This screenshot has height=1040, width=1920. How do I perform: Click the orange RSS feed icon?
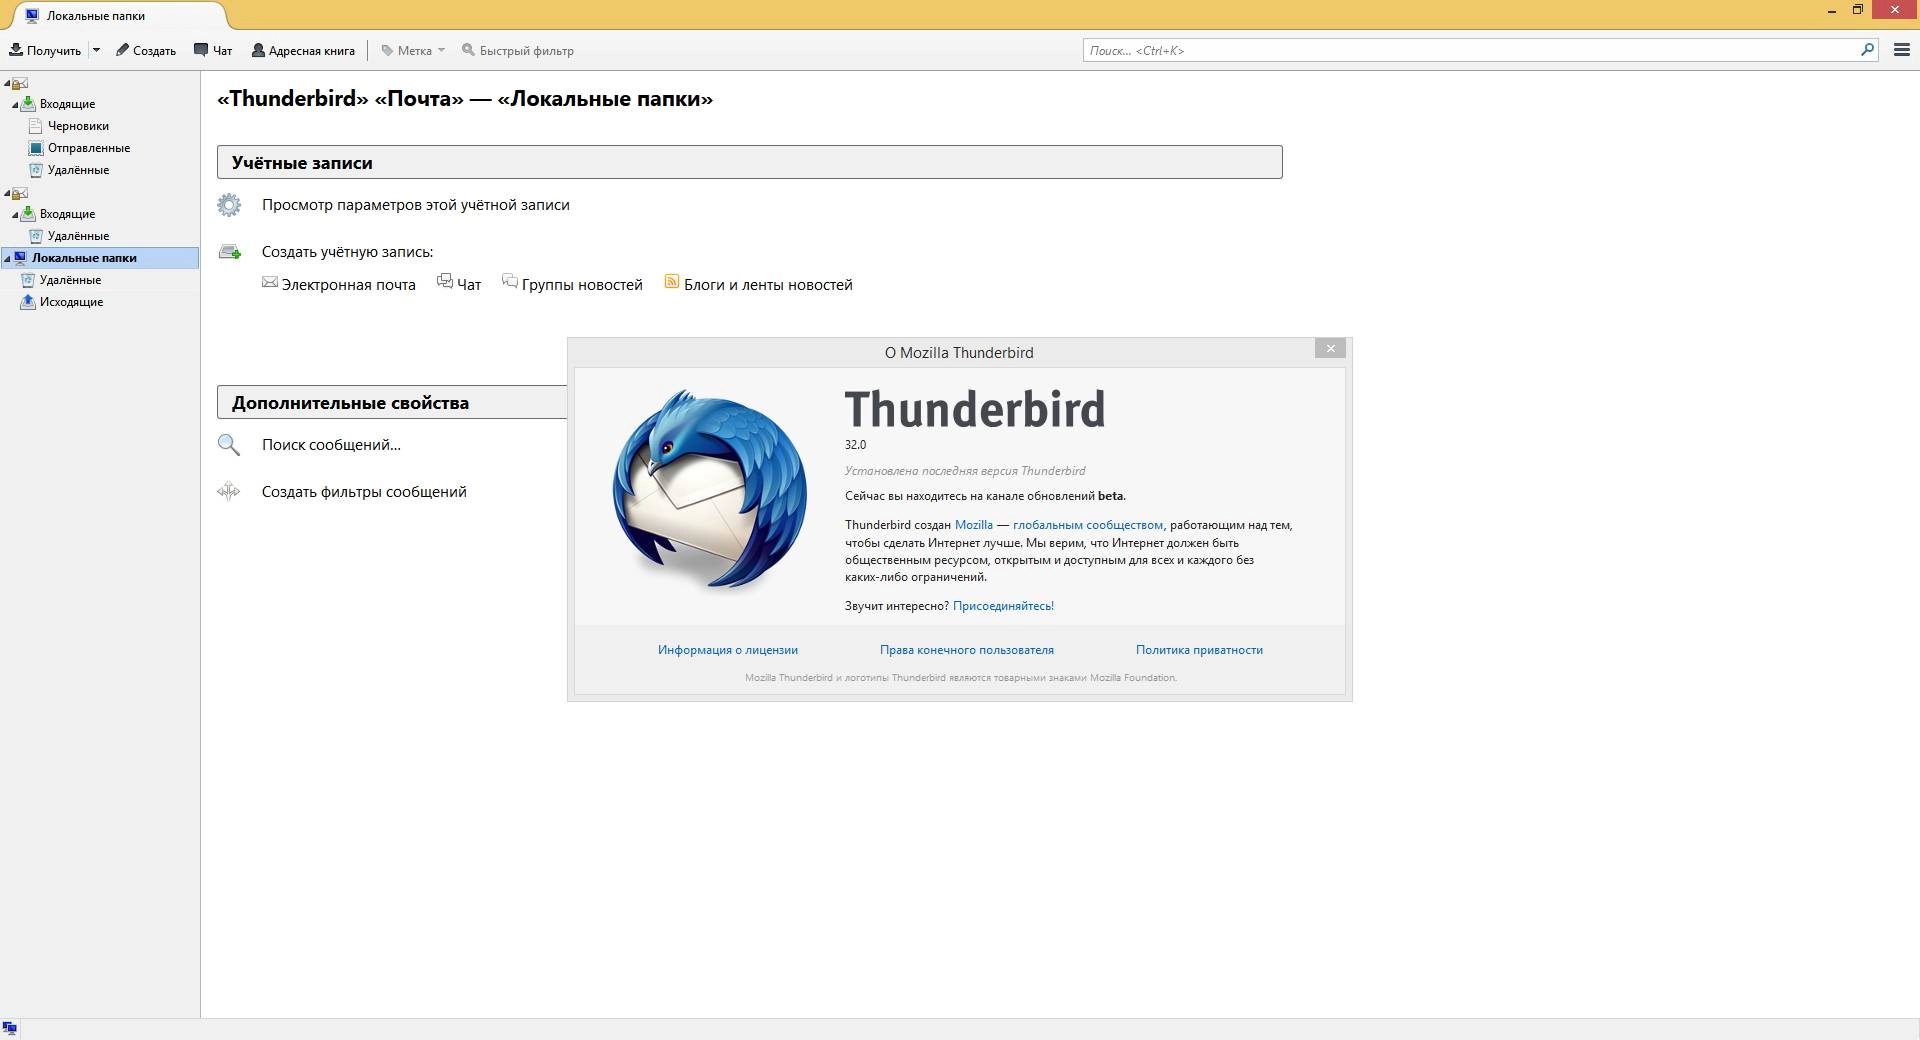pyautogui.click(x=672, y=282)
